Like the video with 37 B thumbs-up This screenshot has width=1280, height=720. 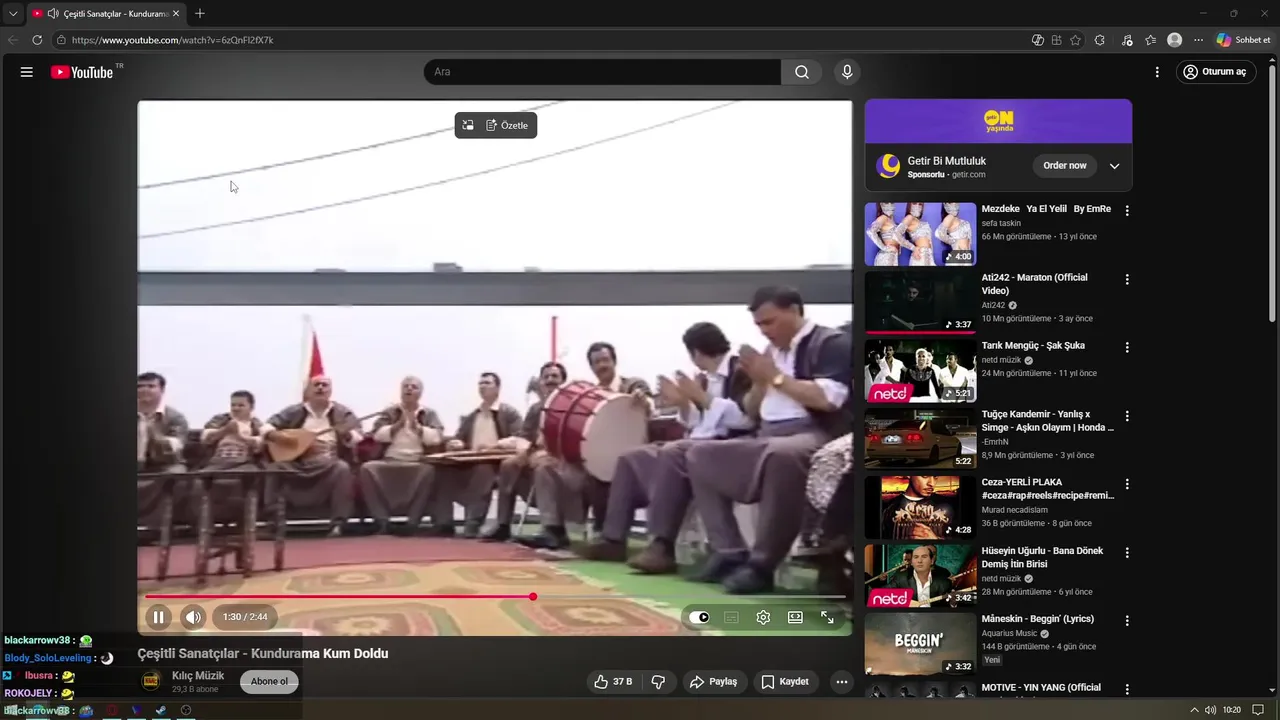(x=613, y=681)
